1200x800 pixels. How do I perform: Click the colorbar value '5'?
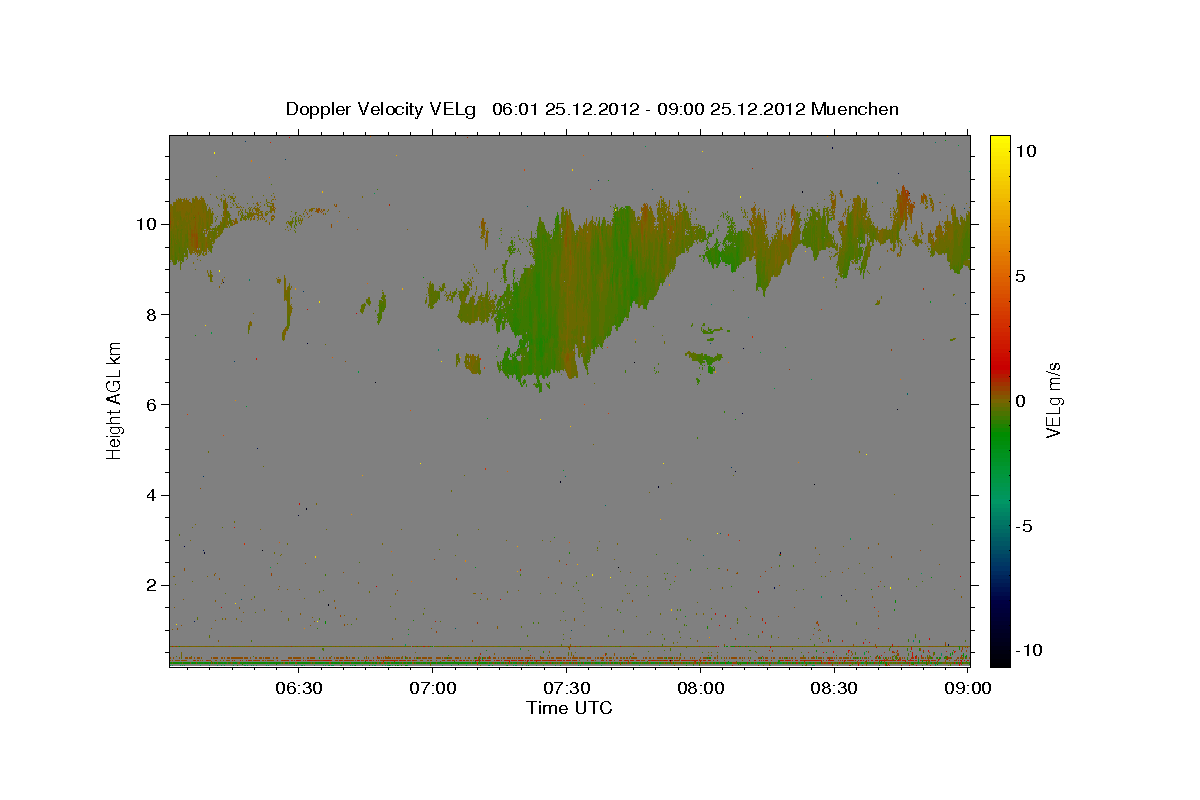(1020, 276)
